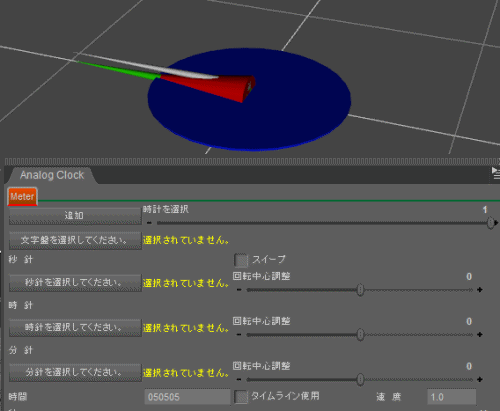Switch to the Analog Clock tab
The height and width of the screenshot is (411, 500).
(52, 175)
